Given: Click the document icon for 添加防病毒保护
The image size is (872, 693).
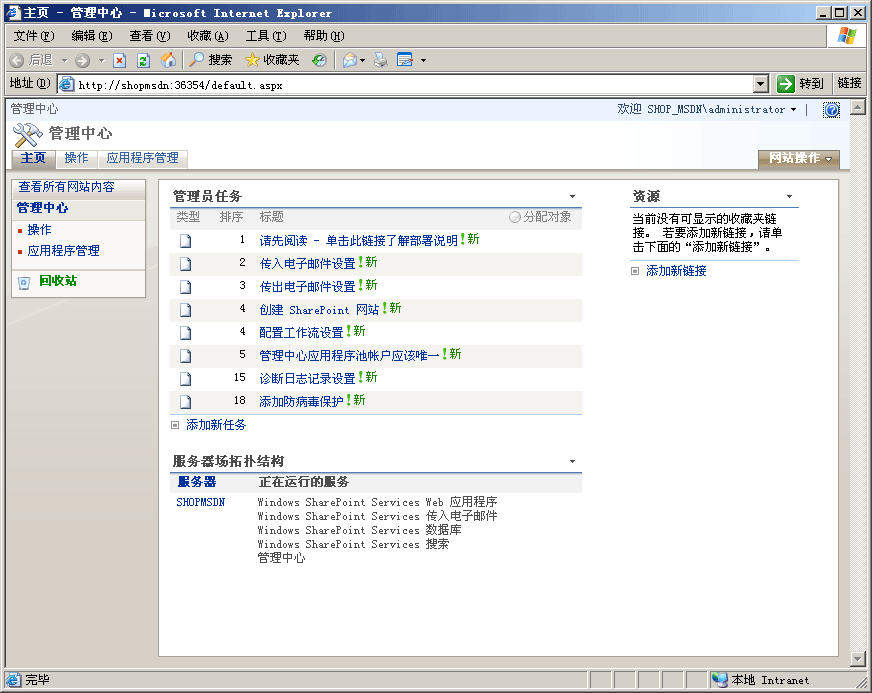Looking at the screenshot, I should [x=186, y=402].
